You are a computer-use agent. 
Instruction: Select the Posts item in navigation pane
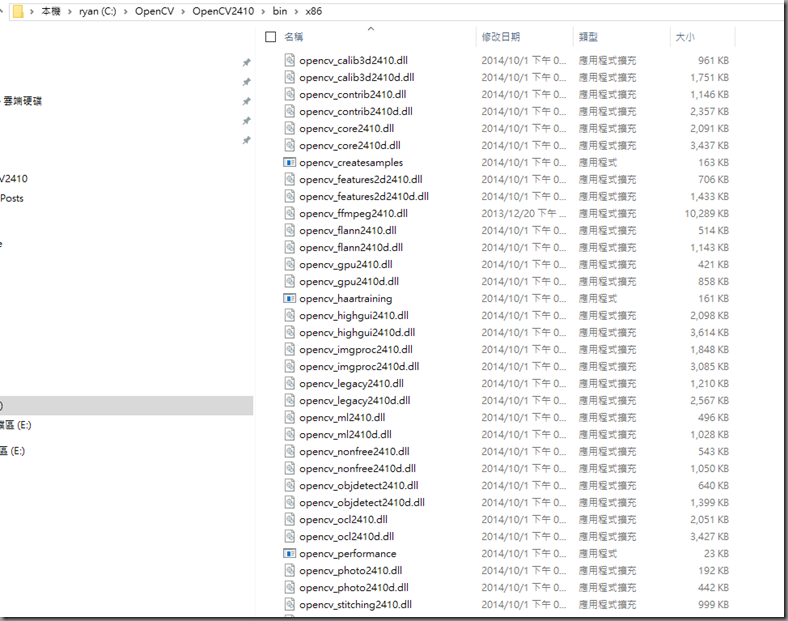(12, 198)
